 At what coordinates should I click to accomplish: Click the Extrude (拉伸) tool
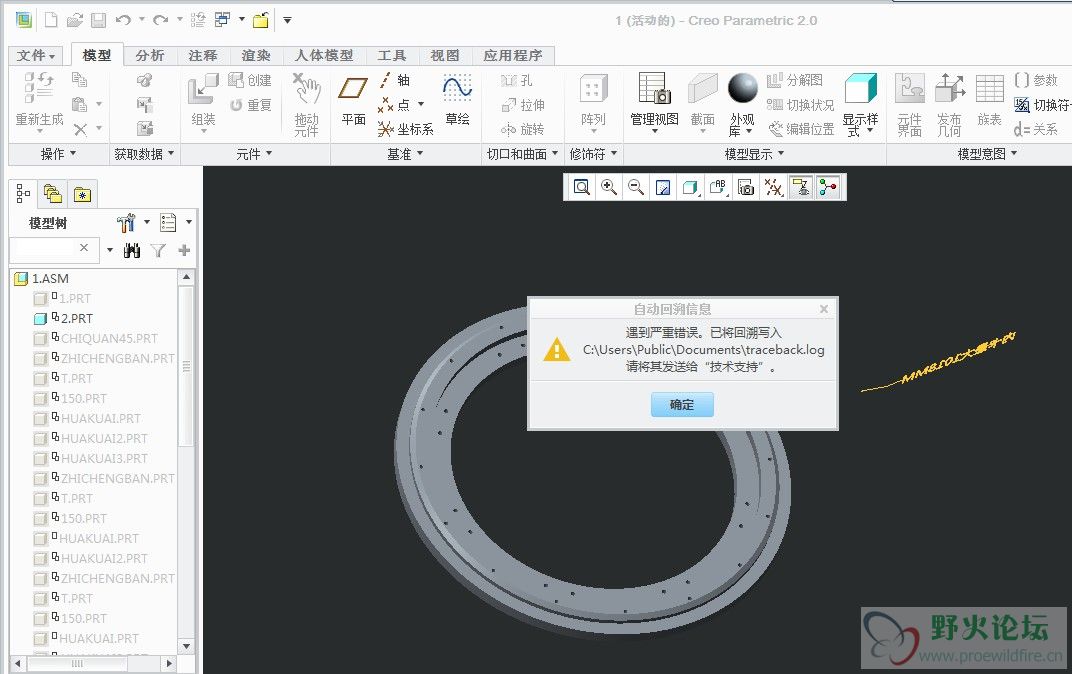coord(523,105)
